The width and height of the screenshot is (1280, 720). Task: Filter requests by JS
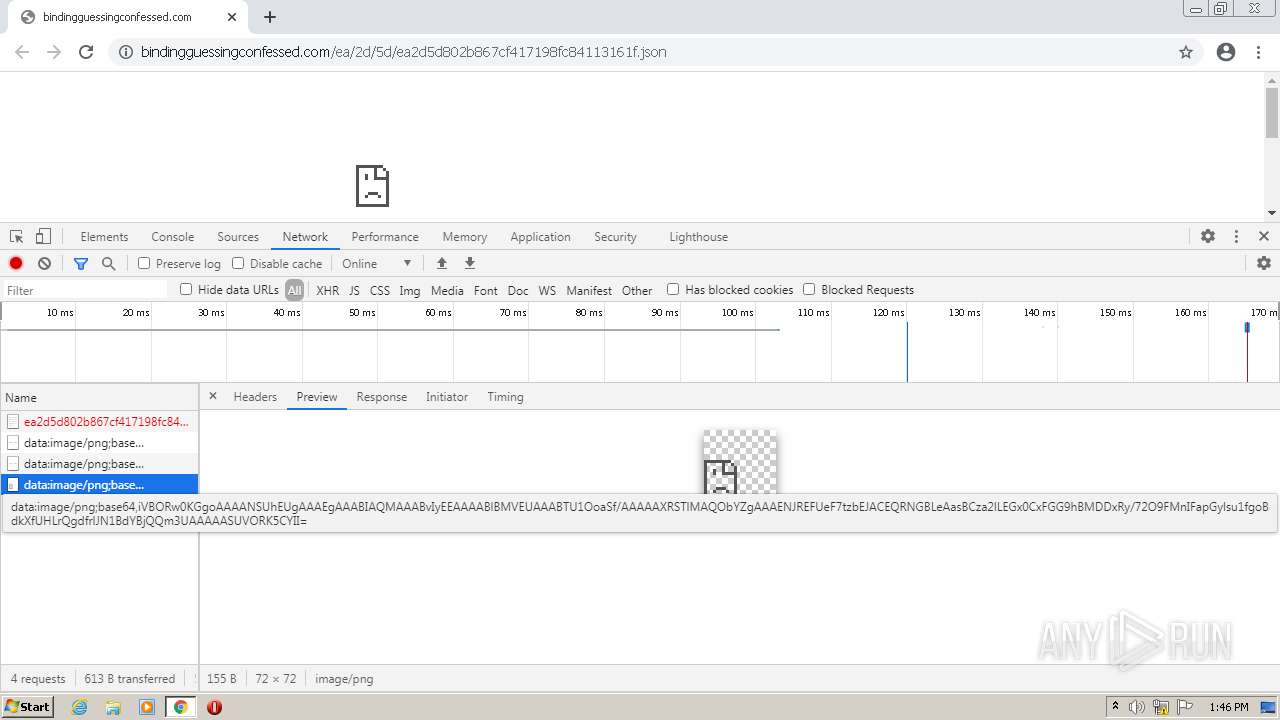pos(354,290)
